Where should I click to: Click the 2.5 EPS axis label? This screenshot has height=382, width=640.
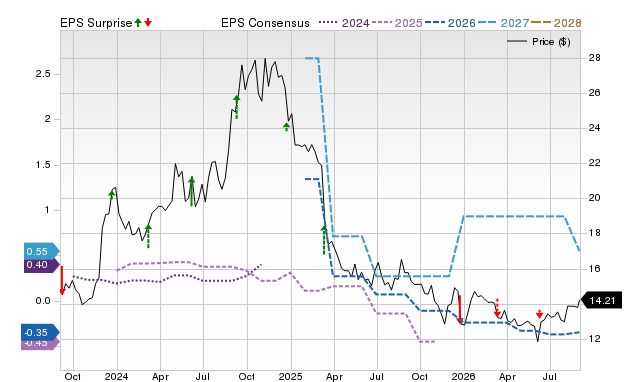point(43,74)
